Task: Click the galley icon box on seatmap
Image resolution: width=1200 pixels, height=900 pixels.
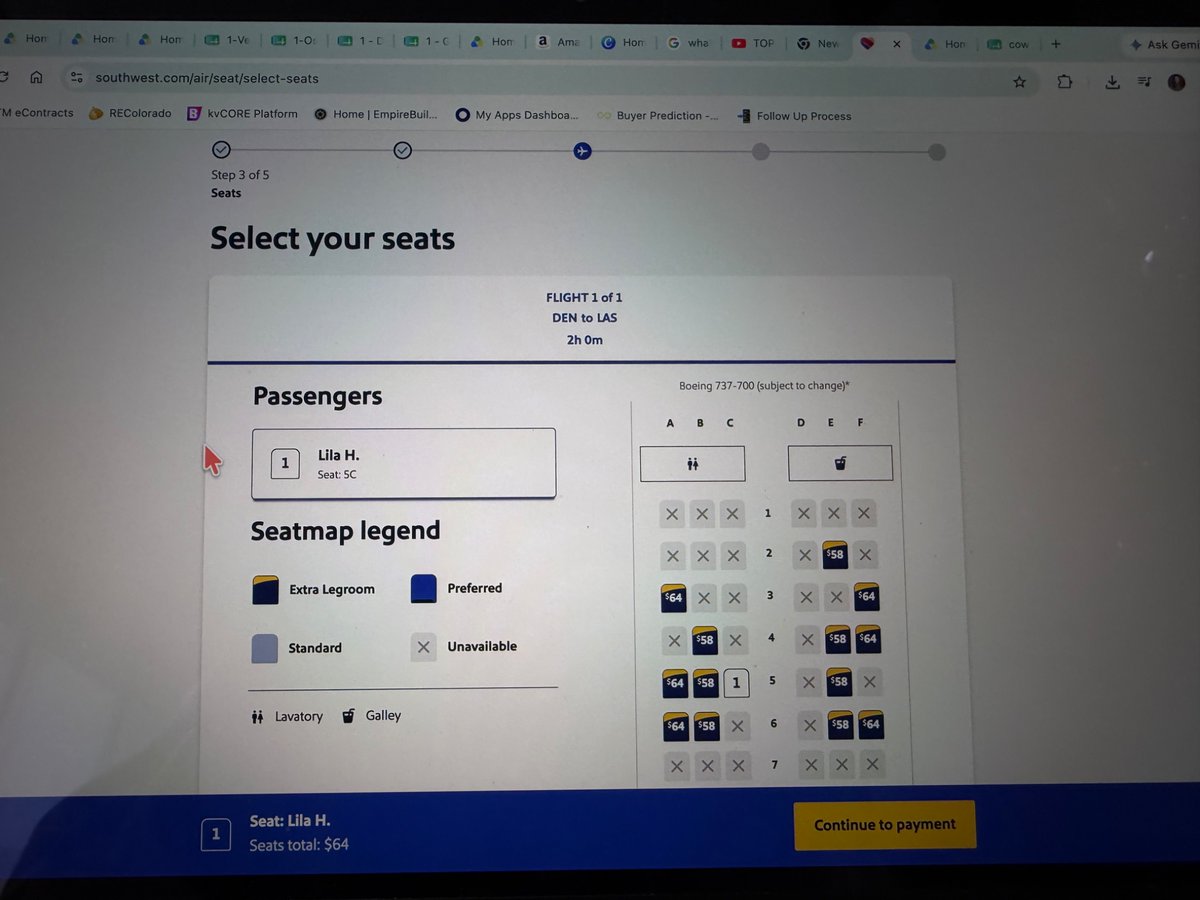Action: click(x=840, y=463)
